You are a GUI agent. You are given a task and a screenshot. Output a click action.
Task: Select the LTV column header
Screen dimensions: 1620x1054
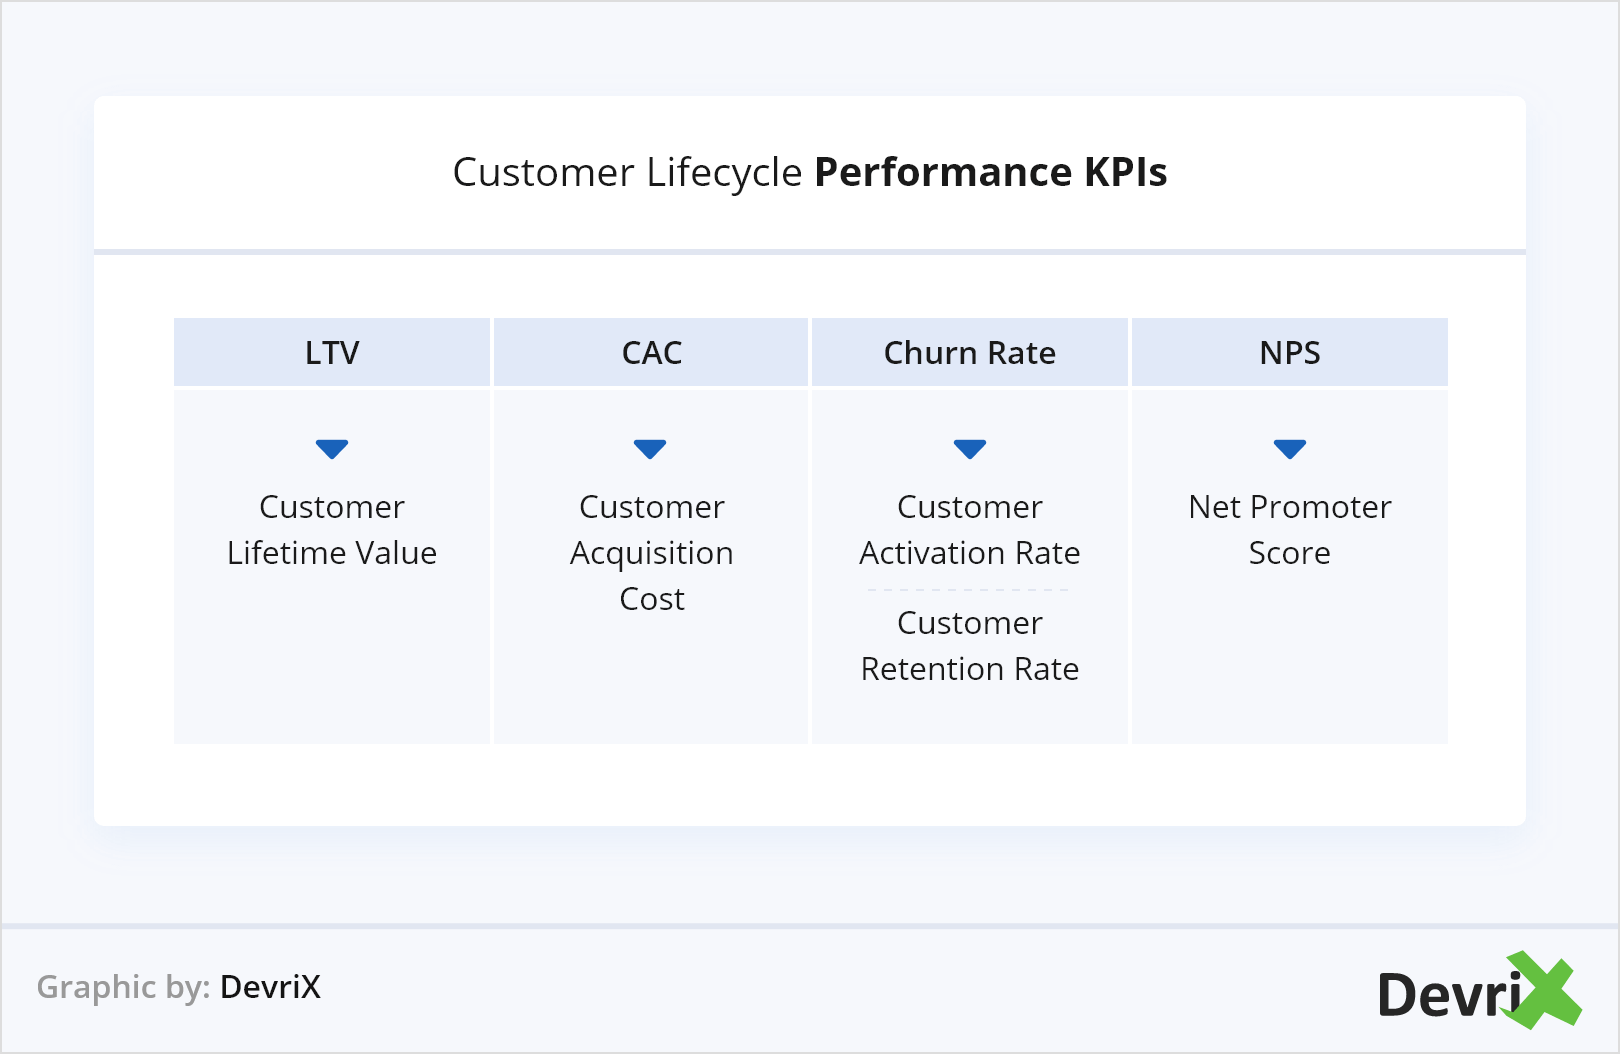pos(332,353)
